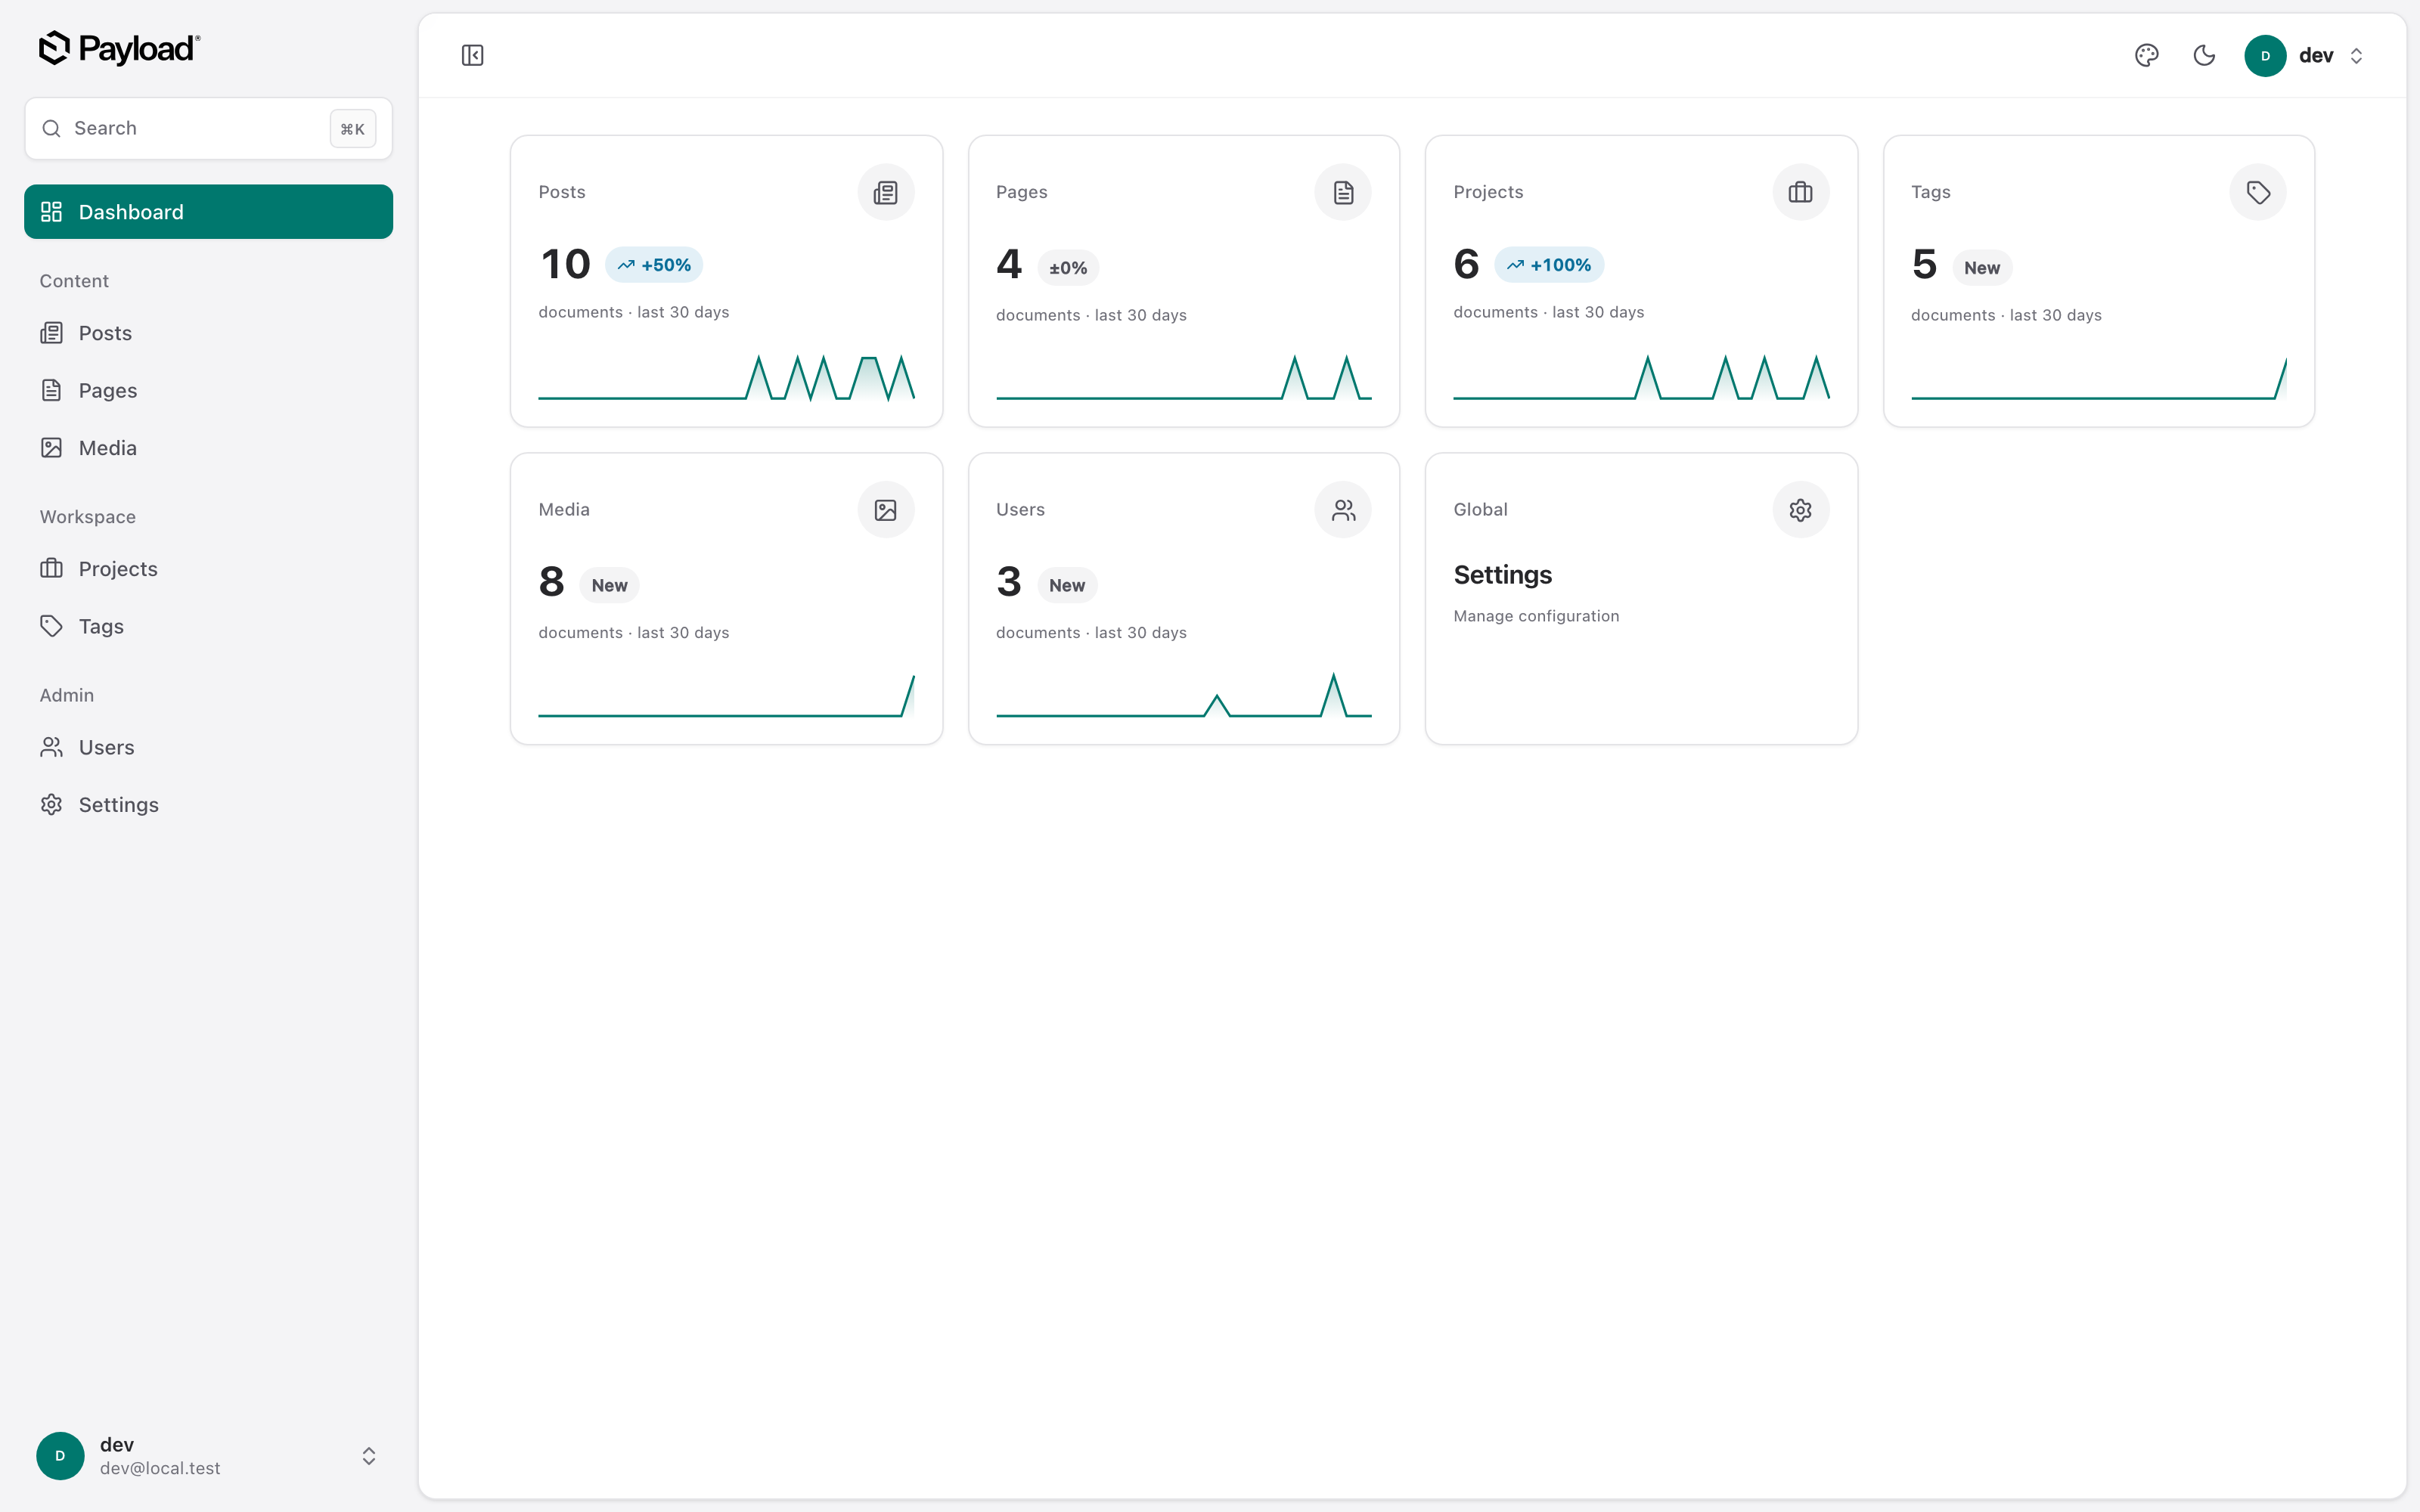Open the Settings global card heading
This screenshot has width=2420, height=1512.
1503,575
